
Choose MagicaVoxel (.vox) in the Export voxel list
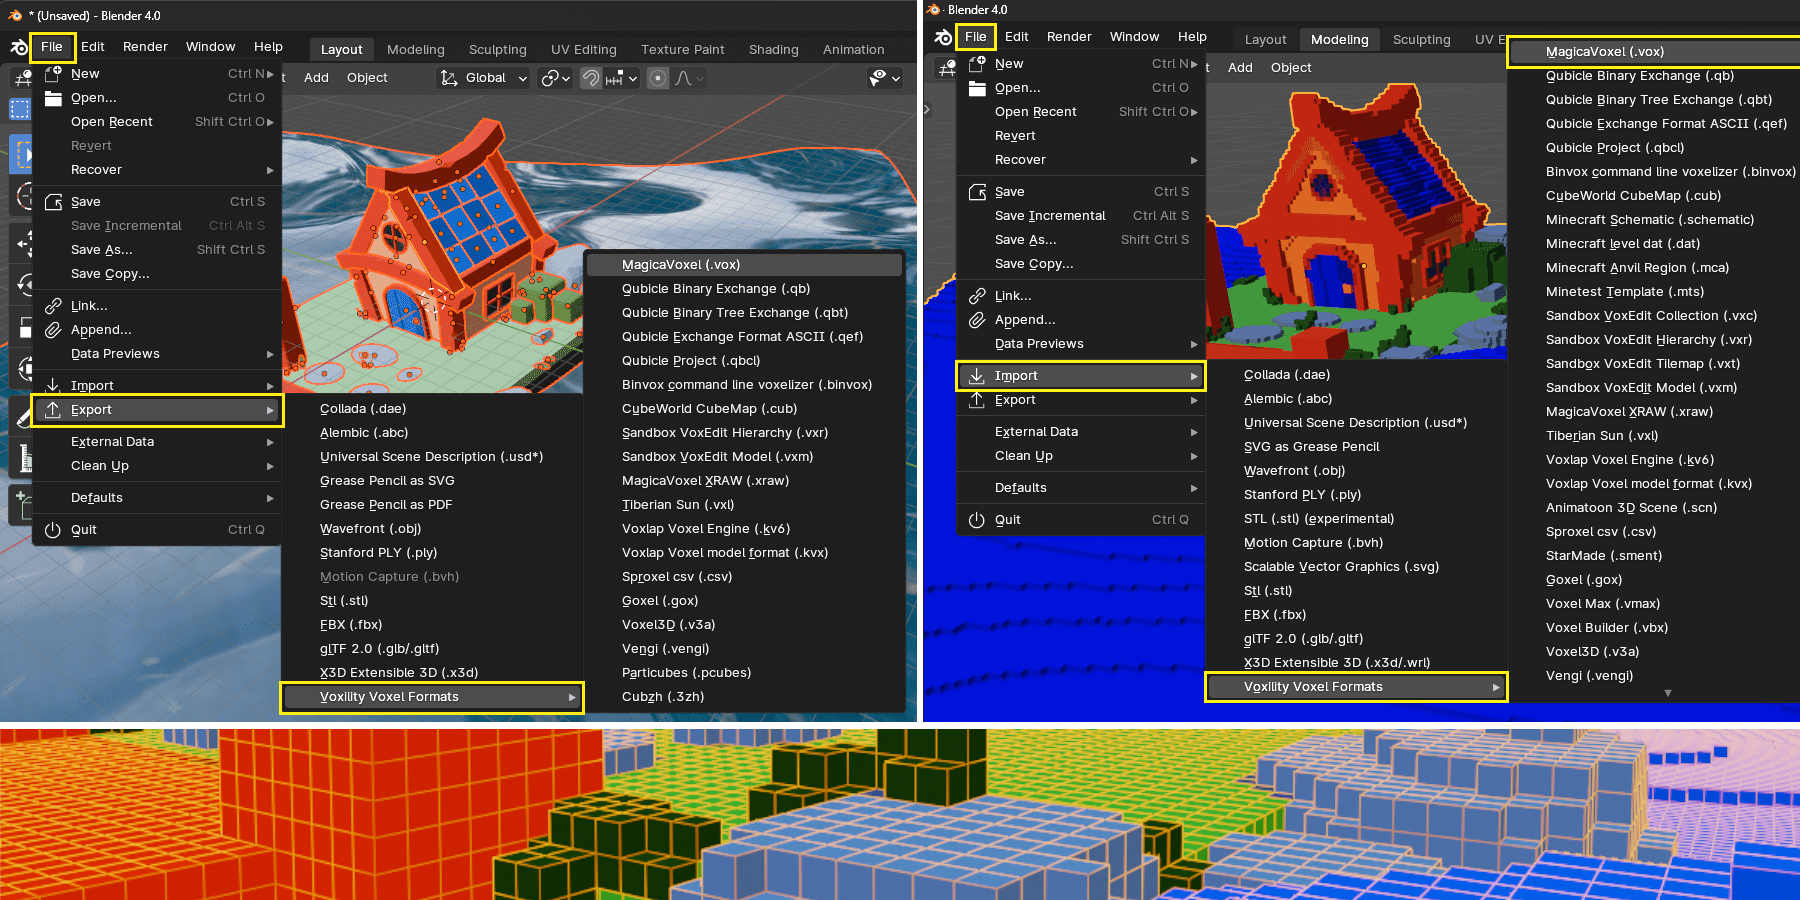744,265
